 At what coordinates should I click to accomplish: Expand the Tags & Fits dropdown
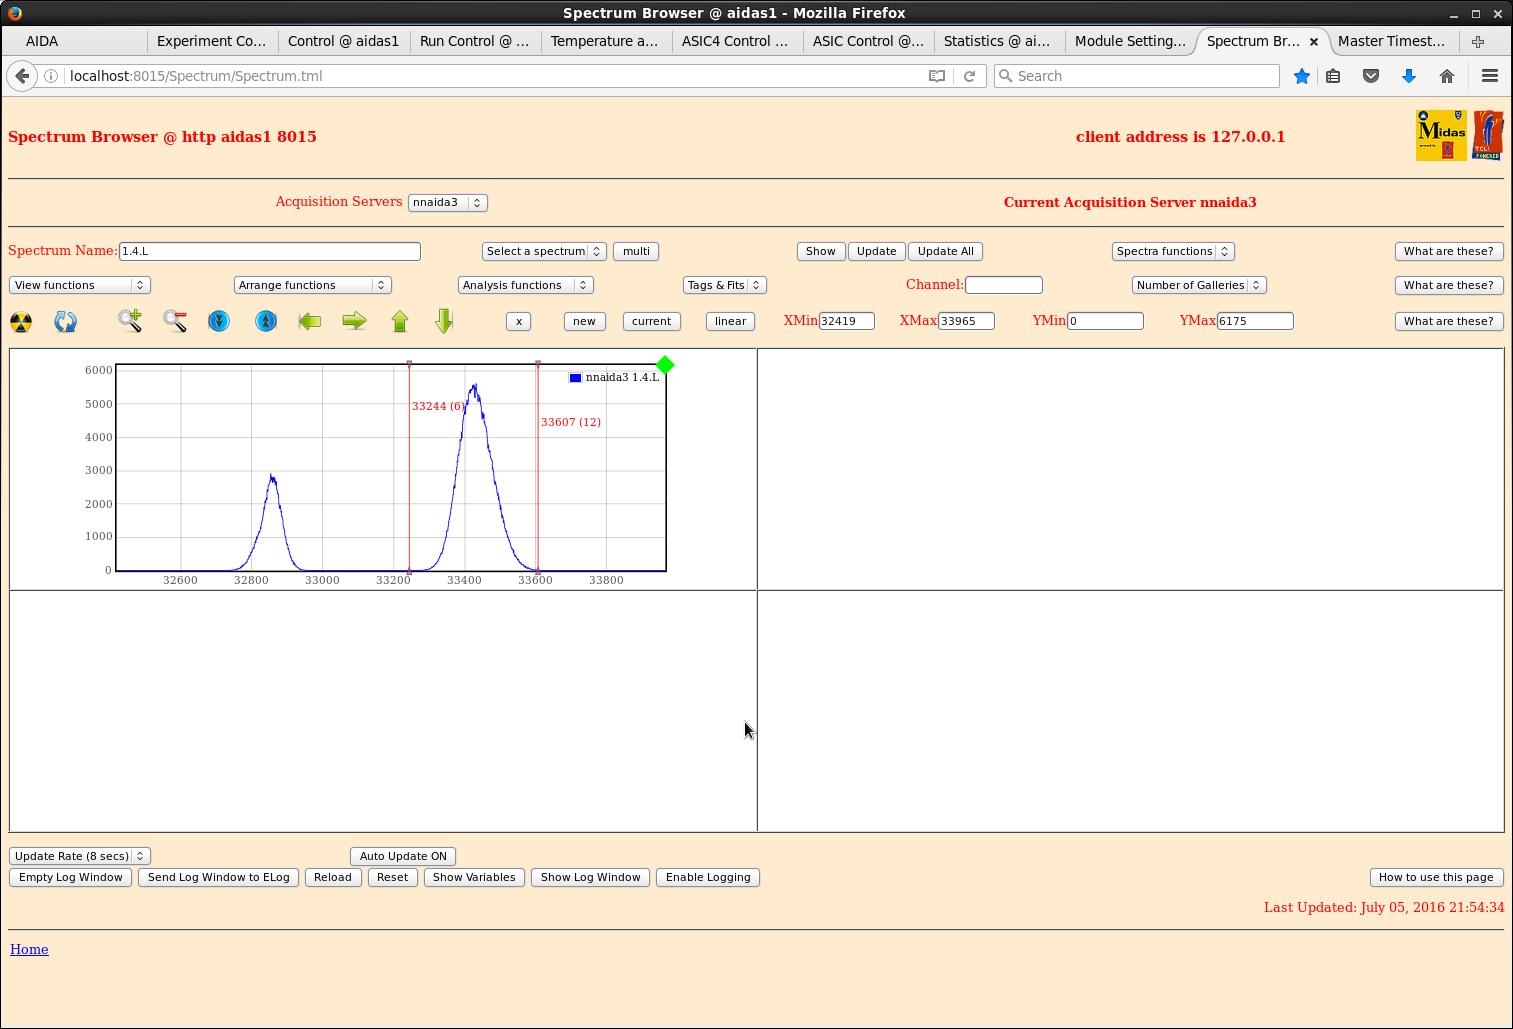coord(725,285)
